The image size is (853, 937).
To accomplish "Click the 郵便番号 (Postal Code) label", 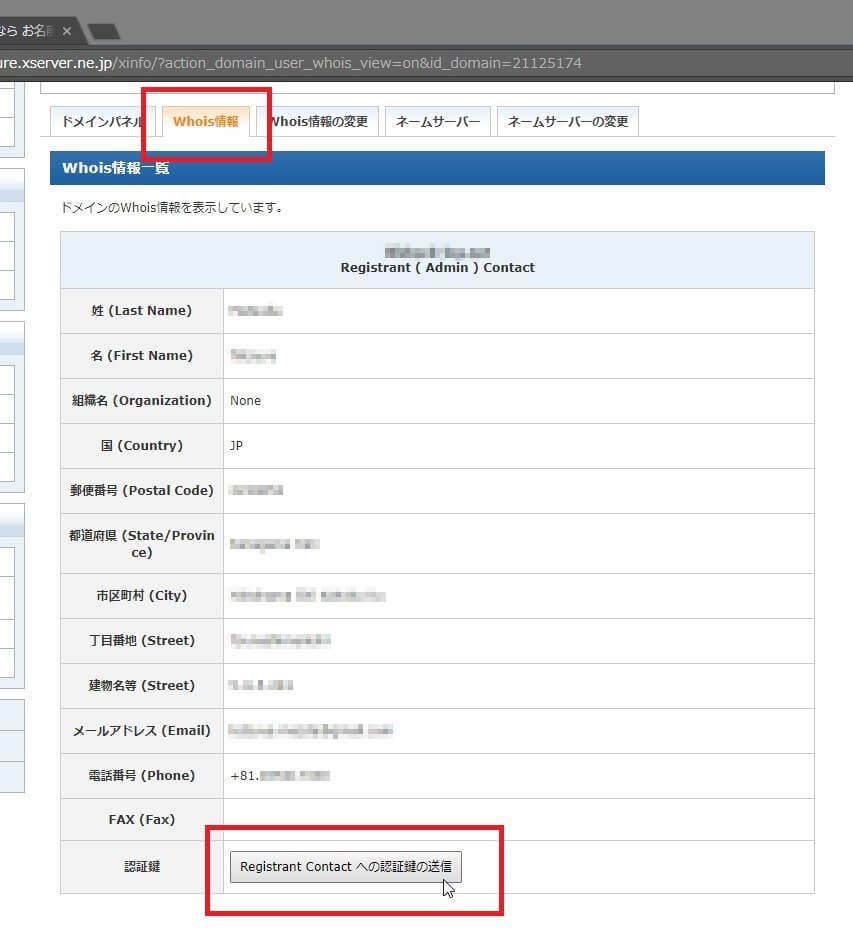I will point(141,491).
